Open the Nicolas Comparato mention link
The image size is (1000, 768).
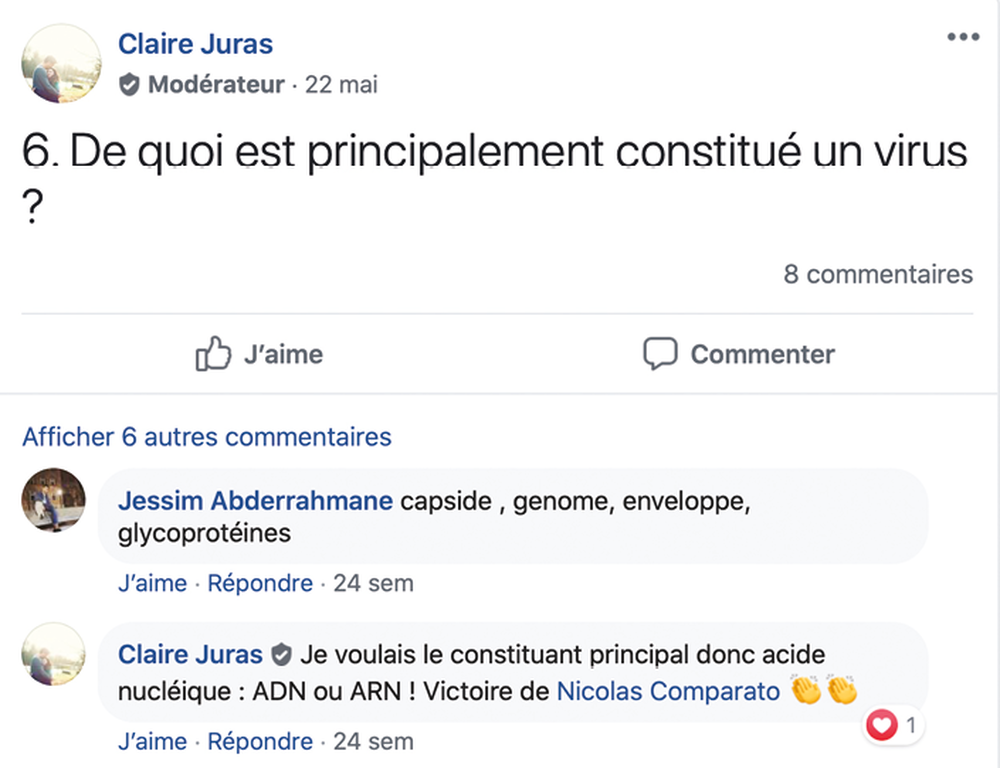tap(668, 690)
